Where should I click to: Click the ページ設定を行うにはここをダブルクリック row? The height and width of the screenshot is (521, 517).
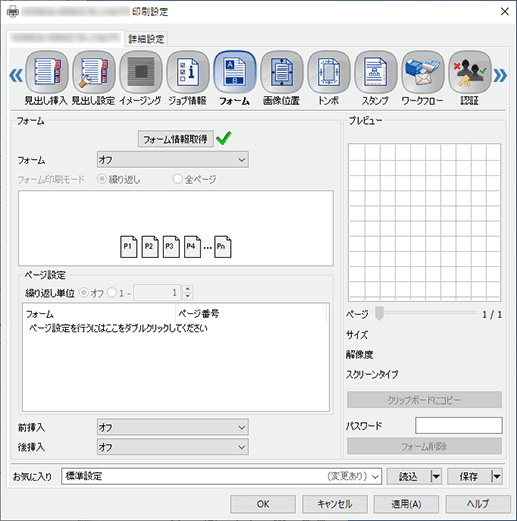tap(176, 328)
